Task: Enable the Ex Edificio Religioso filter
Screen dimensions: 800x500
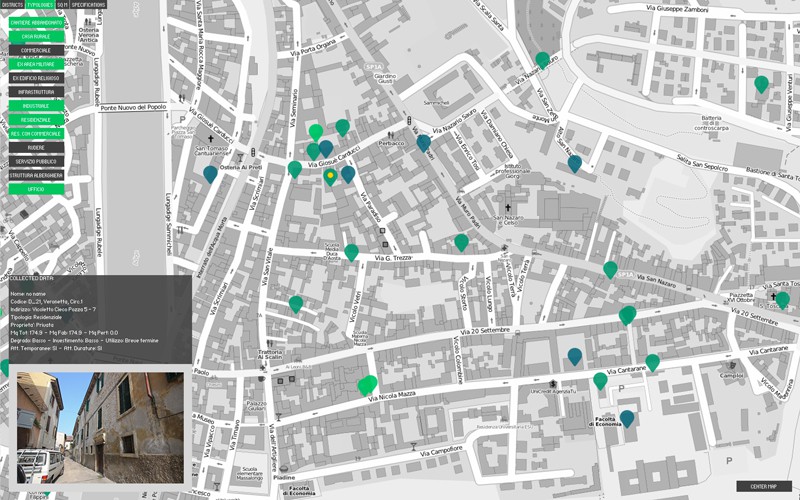Action: (36, 78)
